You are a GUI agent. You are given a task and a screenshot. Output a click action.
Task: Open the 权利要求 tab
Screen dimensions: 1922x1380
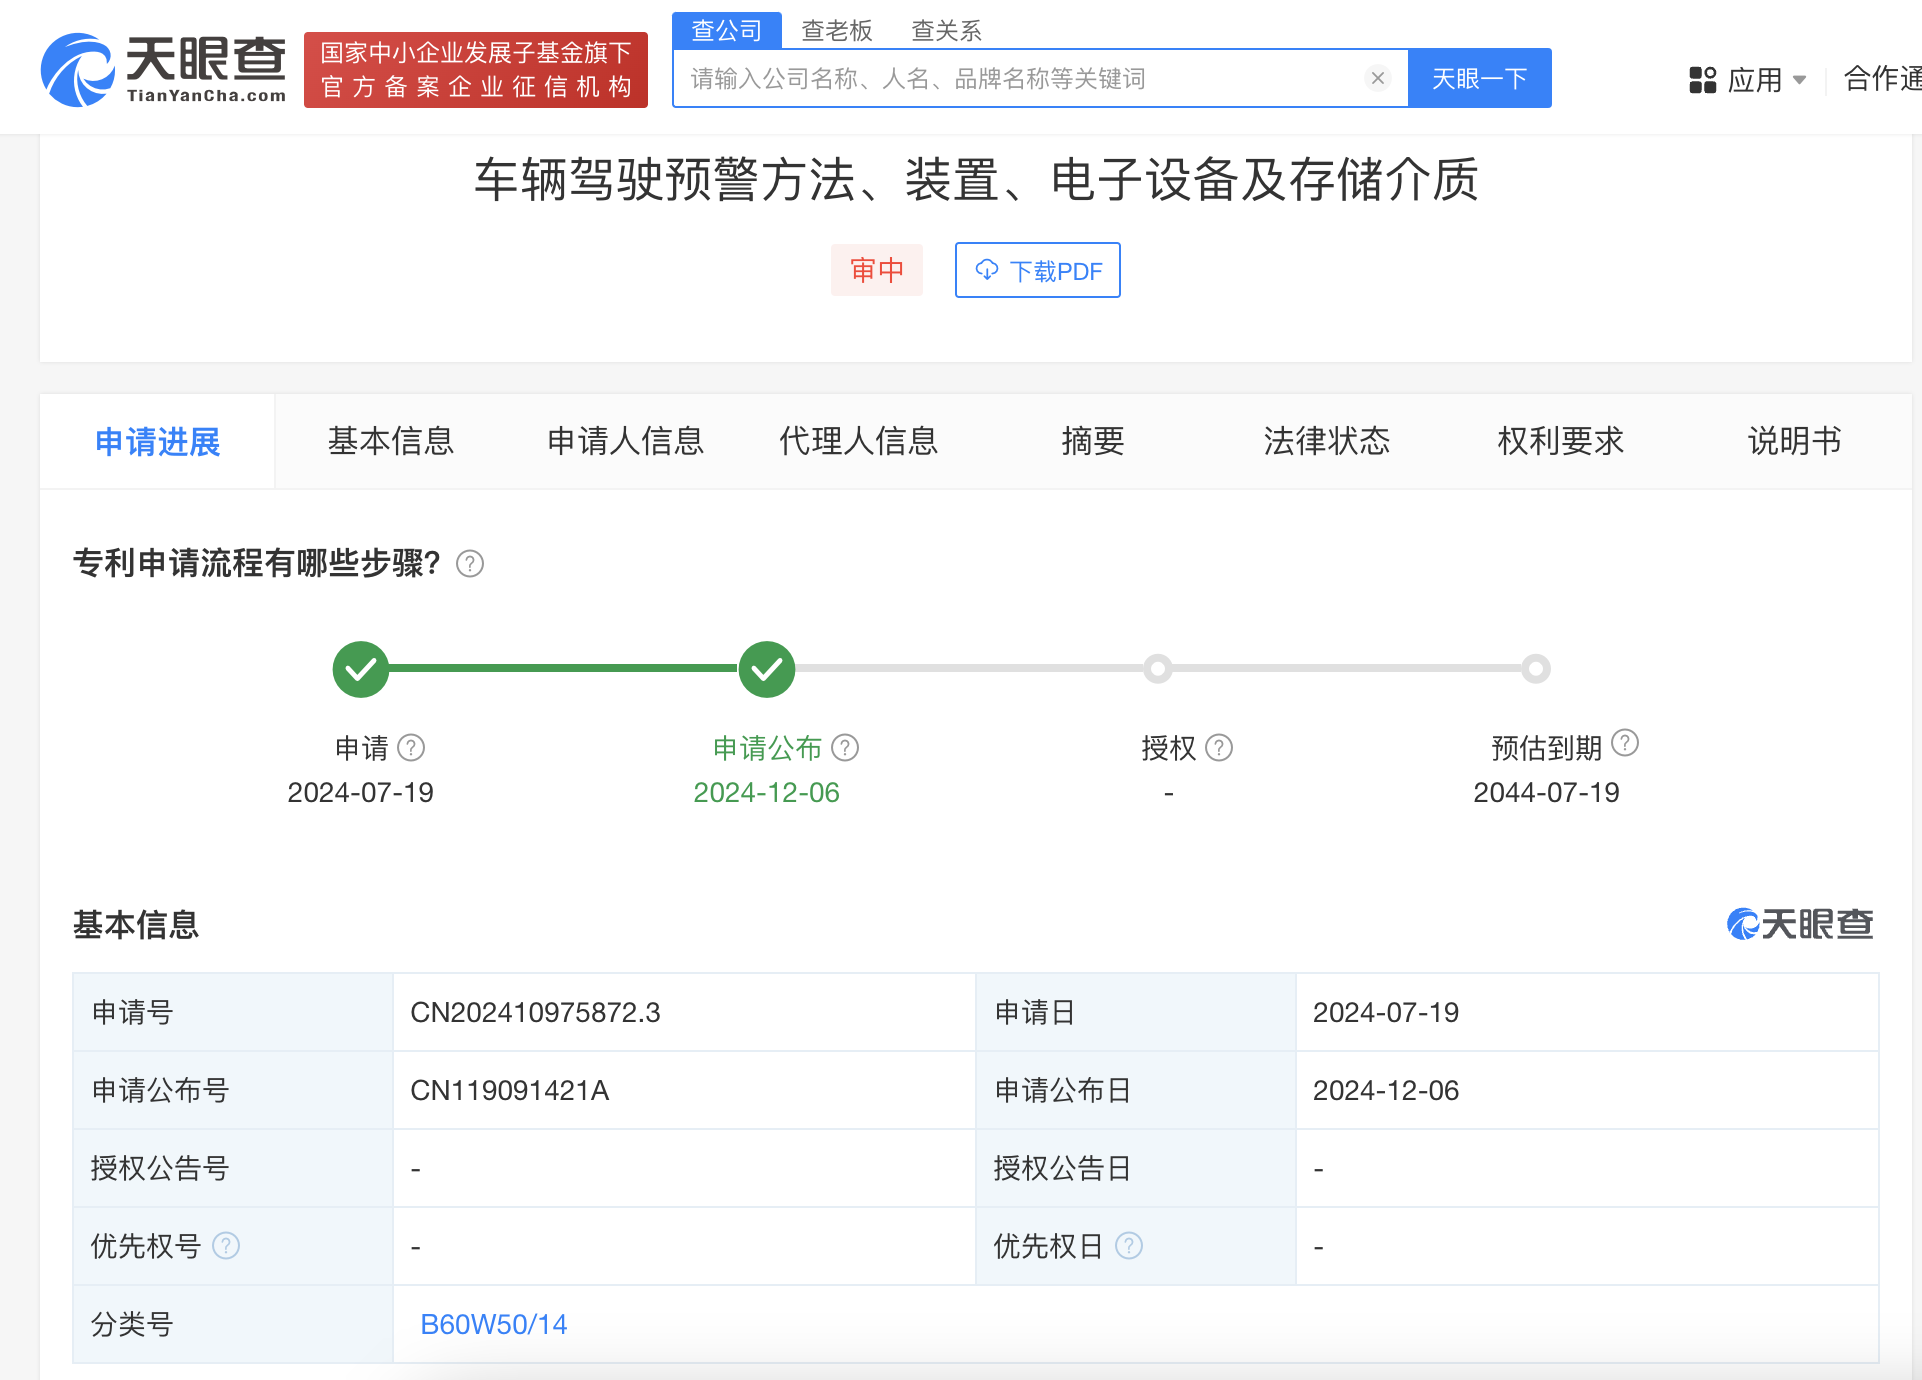pos(1560,441)
